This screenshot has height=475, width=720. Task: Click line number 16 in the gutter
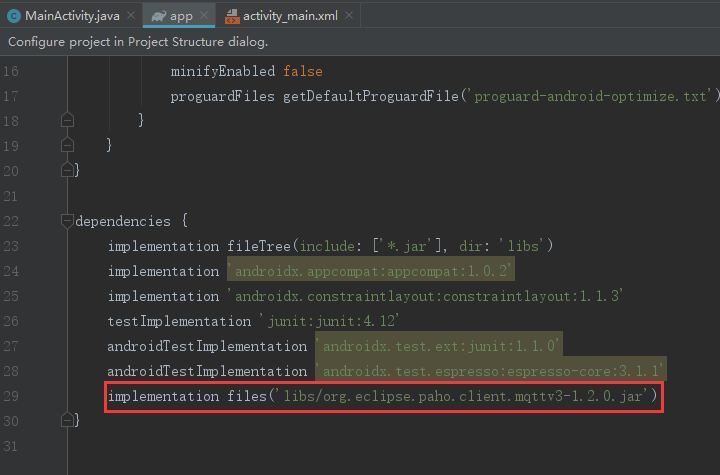(11, 71)
